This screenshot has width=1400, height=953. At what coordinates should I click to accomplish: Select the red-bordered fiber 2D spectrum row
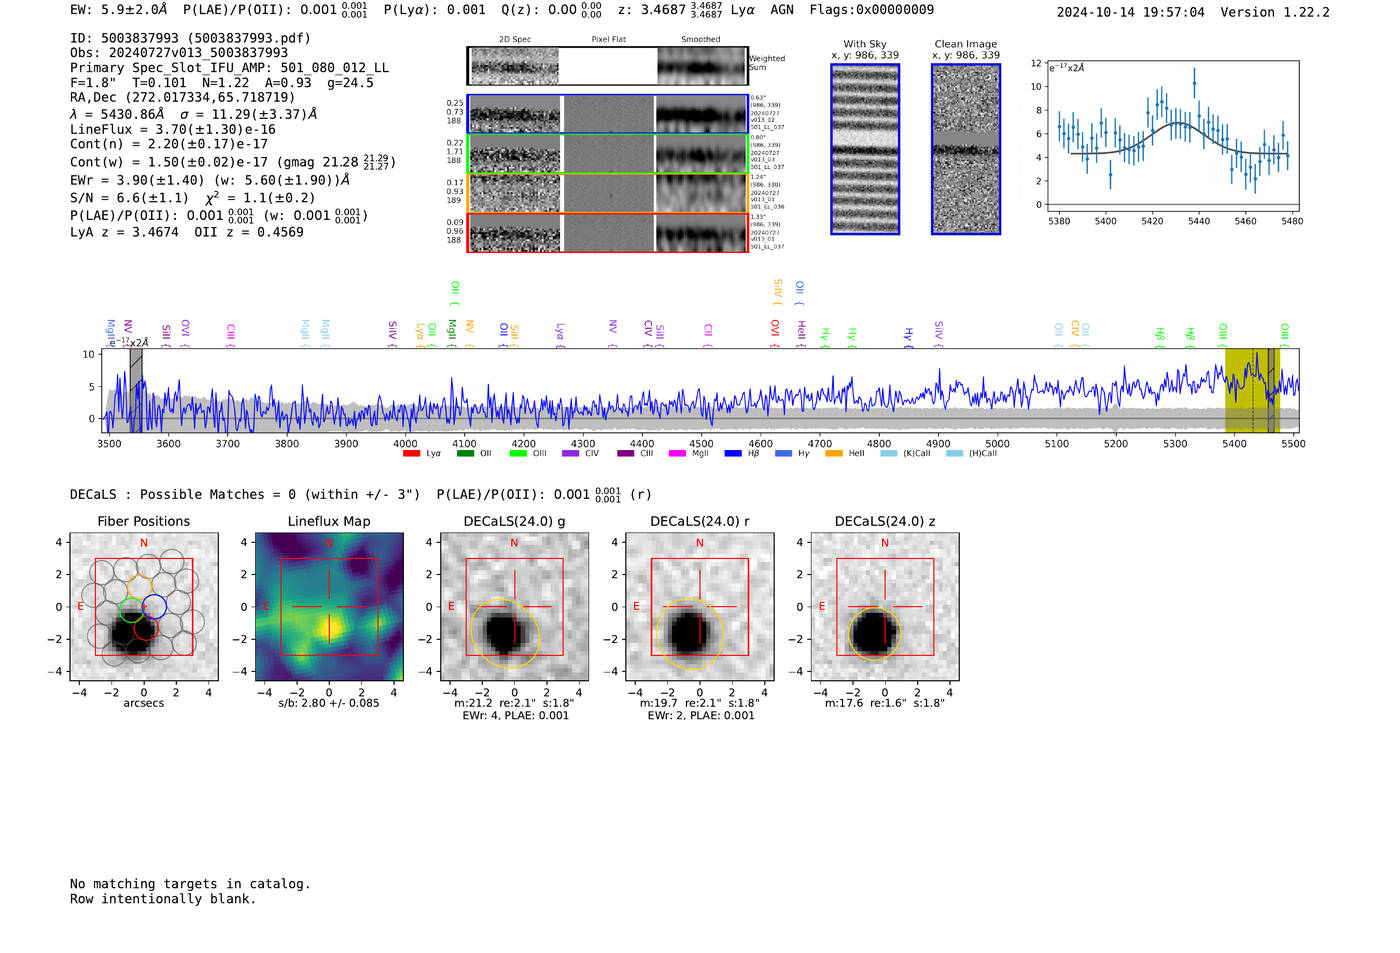pos(608,232)
